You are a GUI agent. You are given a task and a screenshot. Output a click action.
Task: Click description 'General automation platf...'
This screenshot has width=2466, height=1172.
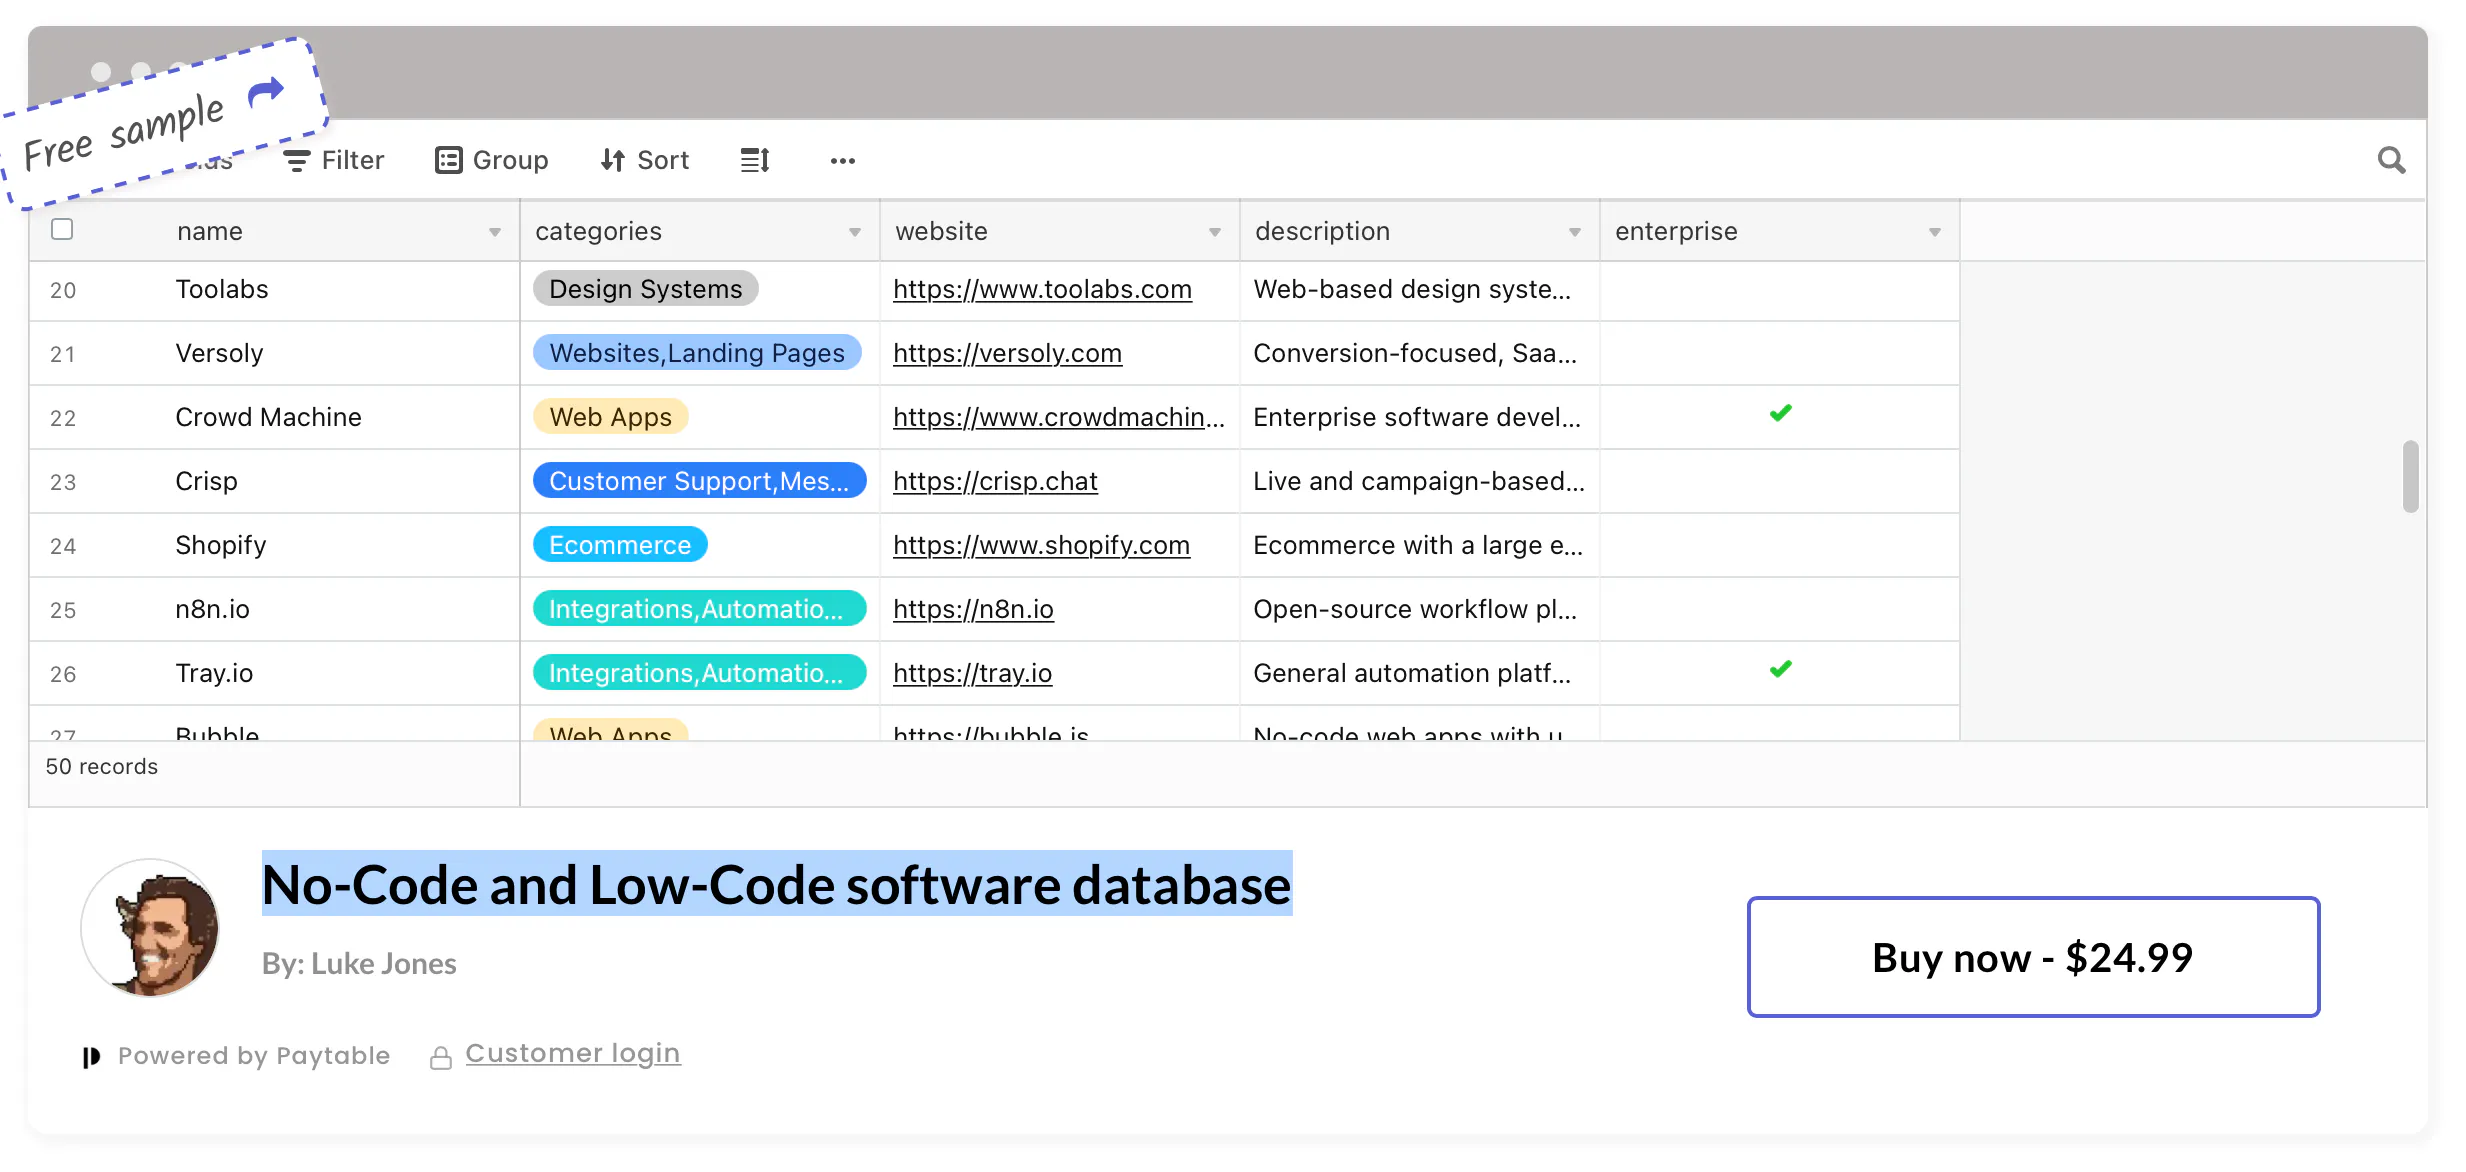(1412, 673)
